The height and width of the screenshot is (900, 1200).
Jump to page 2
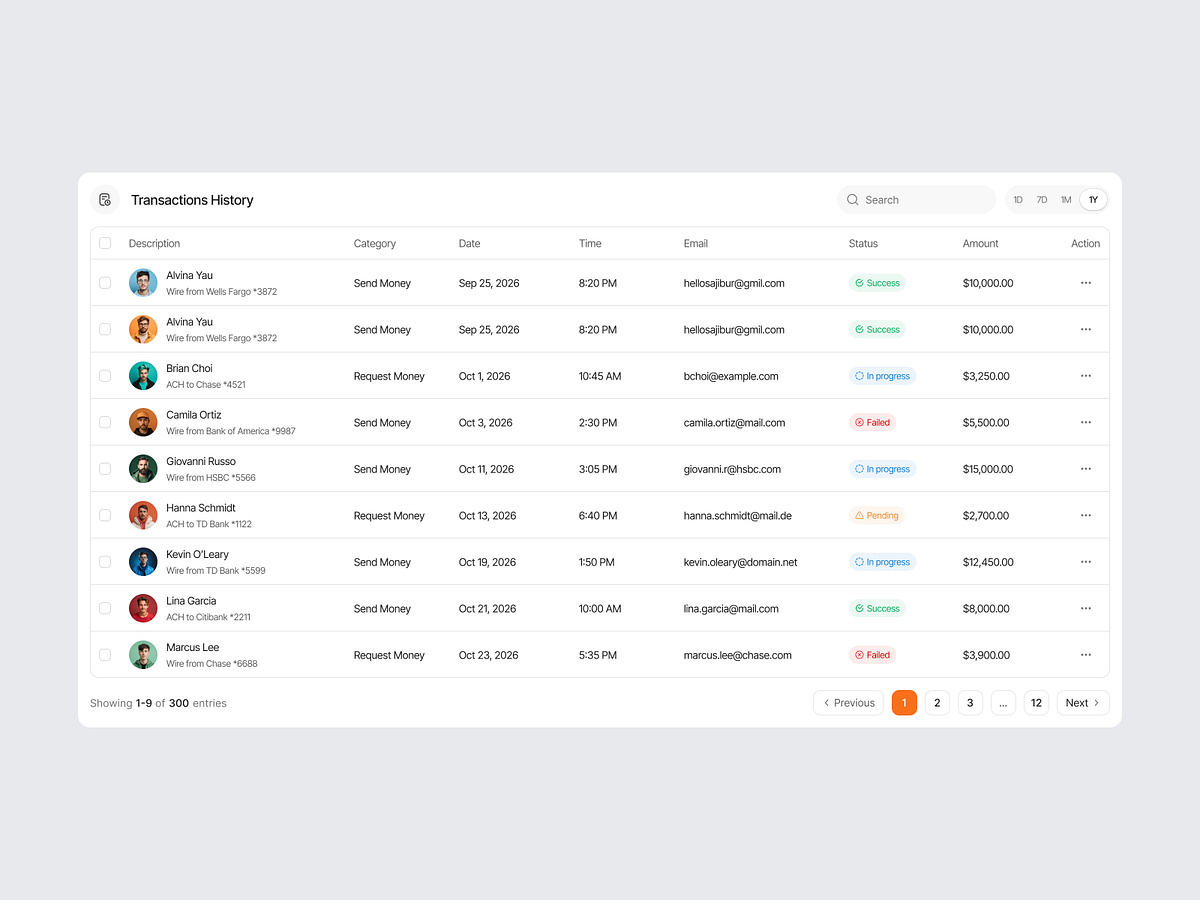click(x=937, y=703)
